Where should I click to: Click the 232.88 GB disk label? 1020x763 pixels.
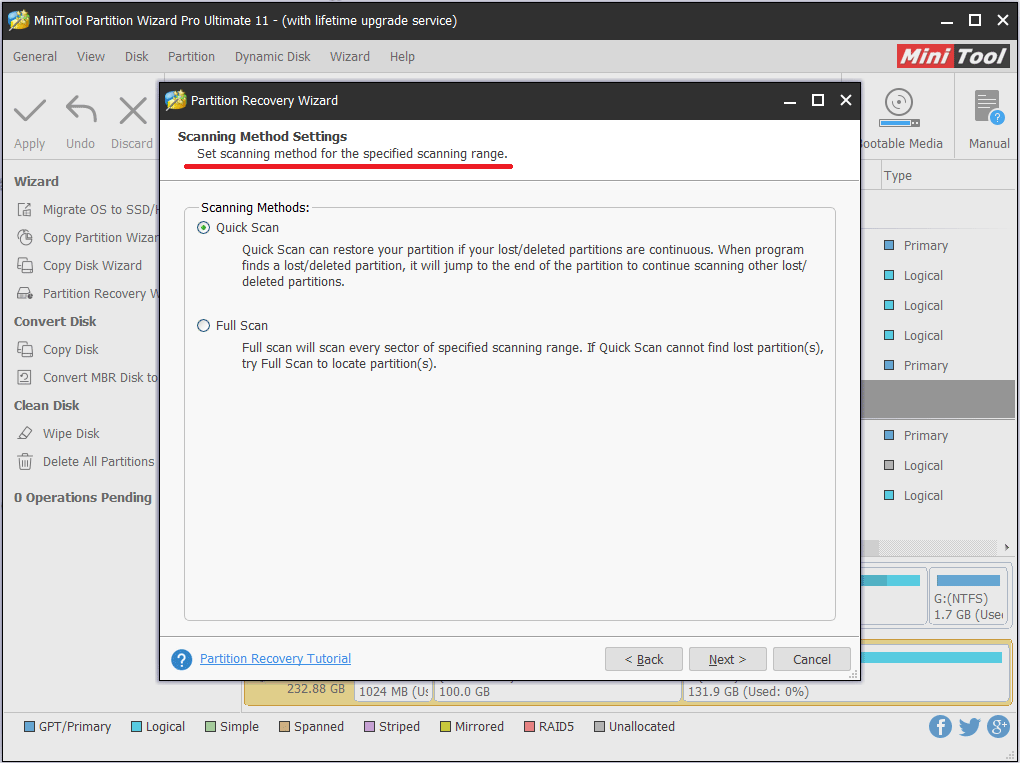[315, 689]
